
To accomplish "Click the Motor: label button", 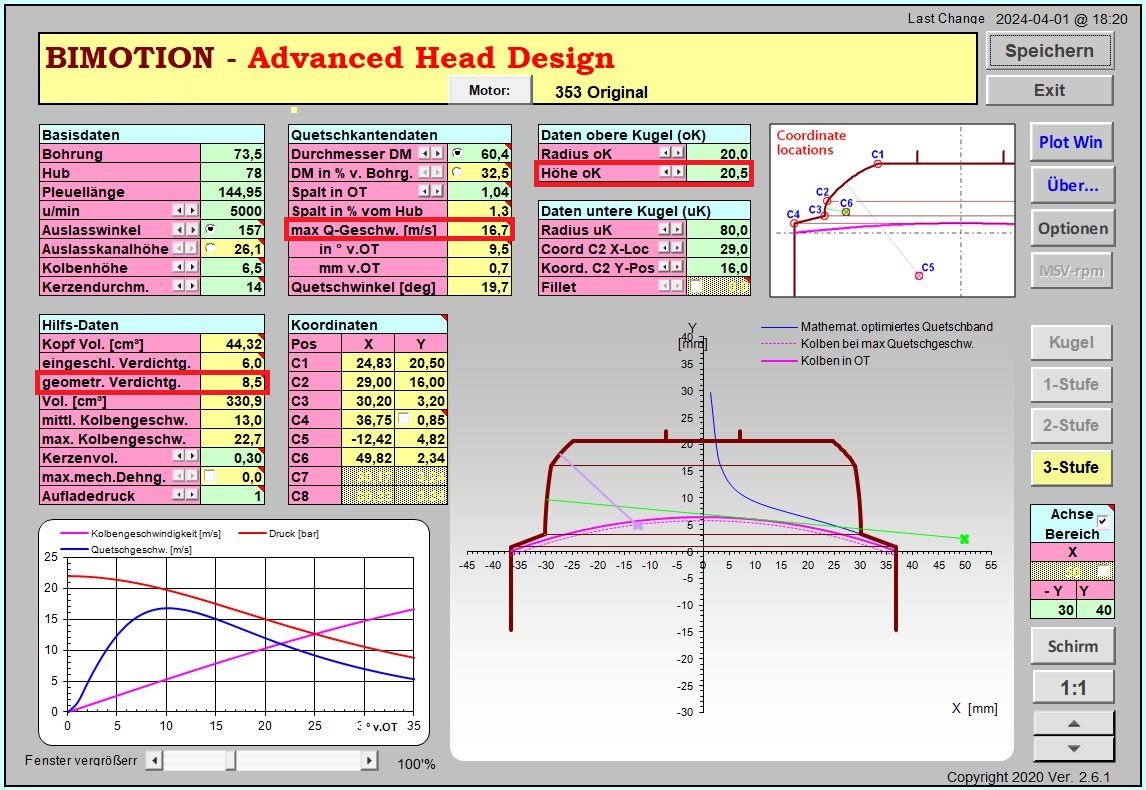I will coord(490,90).
